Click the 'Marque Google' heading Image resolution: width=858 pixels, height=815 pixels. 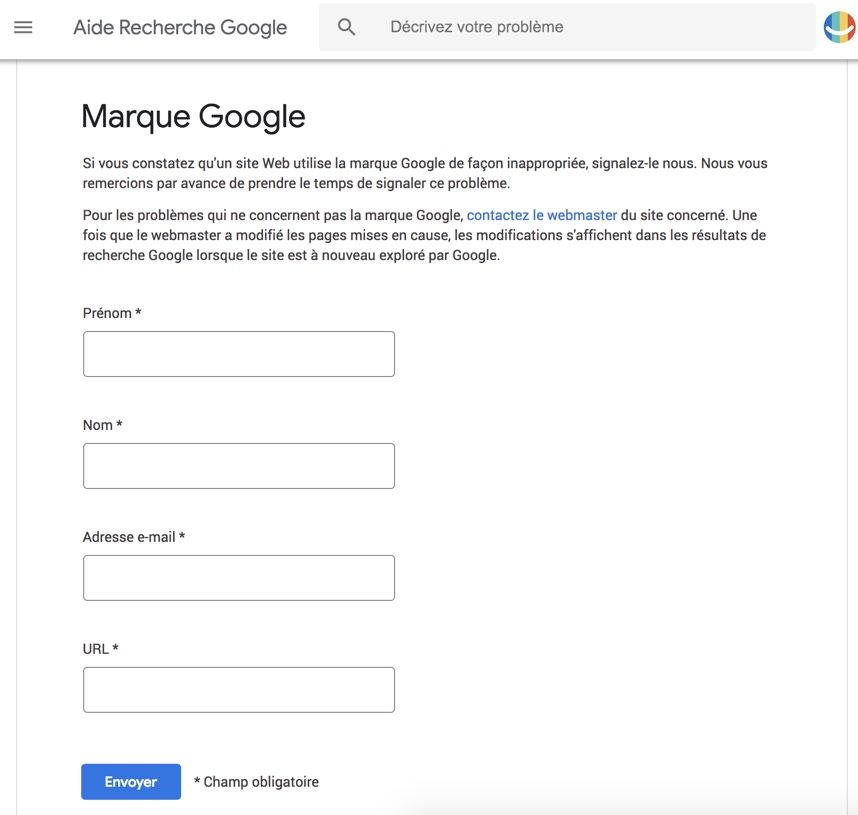[x=193, y=117]
